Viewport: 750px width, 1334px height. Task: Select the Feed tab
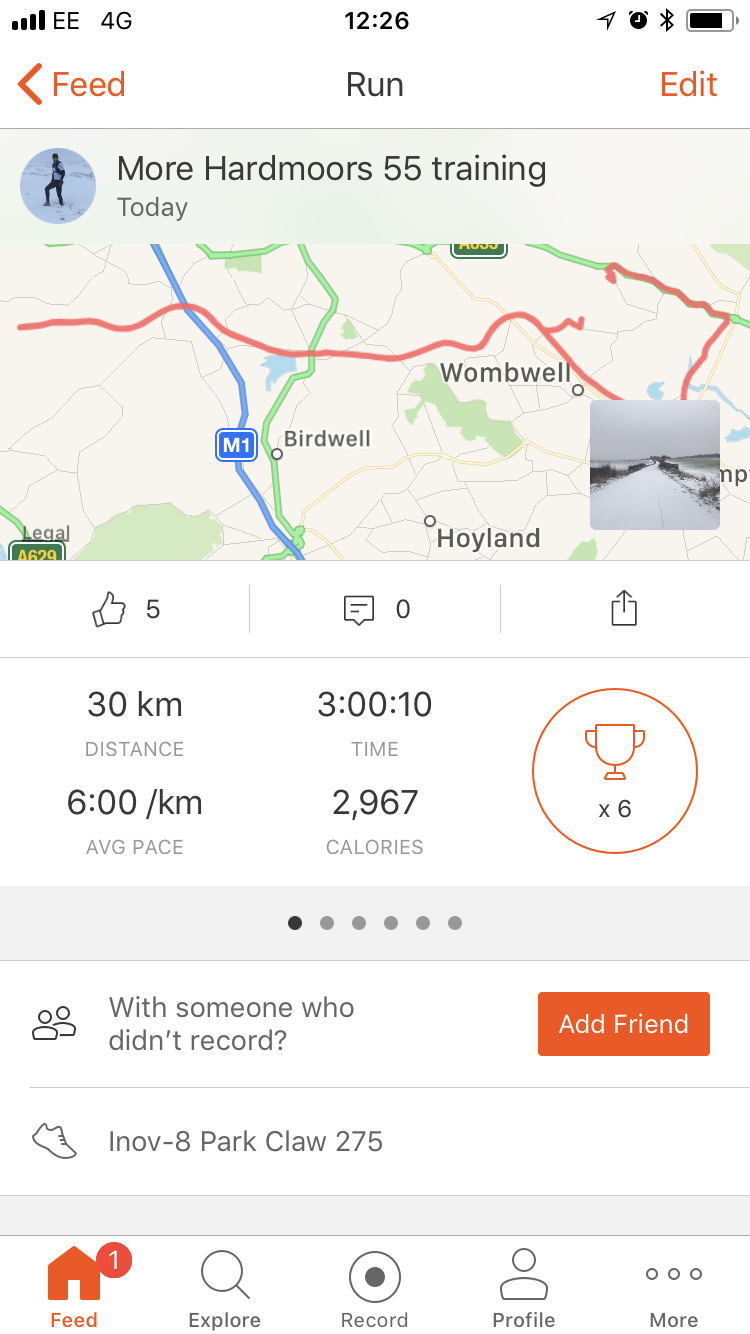tap(74, 1288)
